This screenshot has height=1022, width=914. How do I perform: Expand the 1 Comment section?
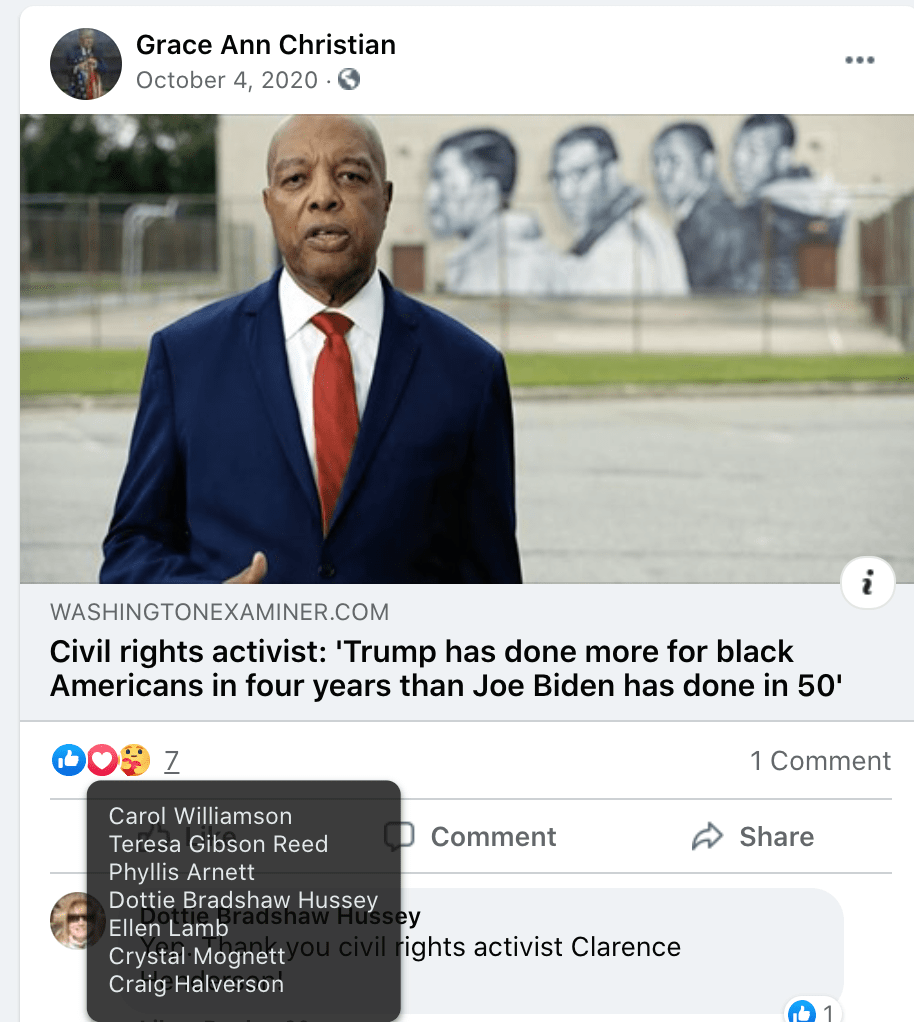tap(820, 761)
